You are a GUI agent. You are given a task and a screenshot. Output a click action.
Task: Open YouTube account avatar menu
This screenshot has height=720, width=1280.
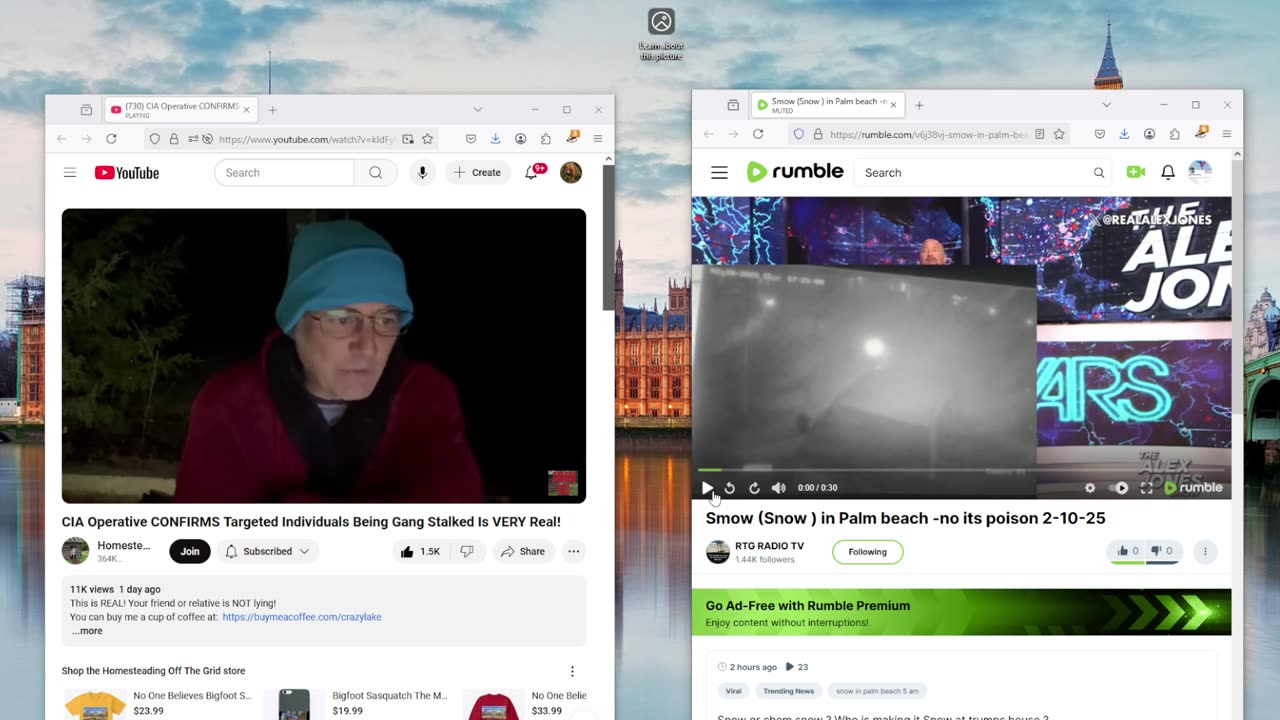pos(571,172)
